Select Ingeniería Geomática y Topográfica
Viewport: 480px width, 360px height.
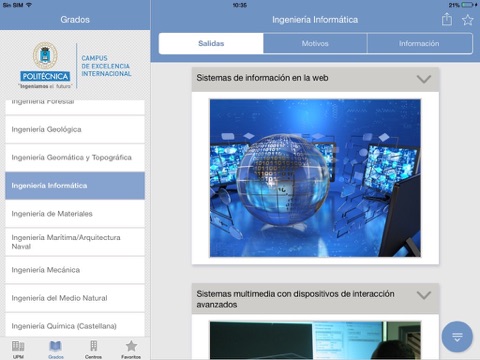[x=75, y=157]
